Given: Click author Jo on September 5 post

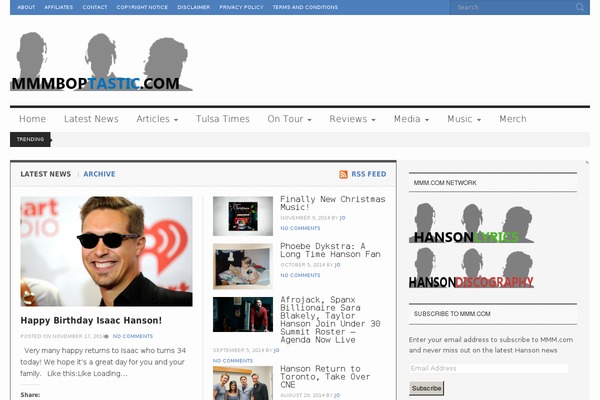Looking at the screenshot, I should [276, 350].
